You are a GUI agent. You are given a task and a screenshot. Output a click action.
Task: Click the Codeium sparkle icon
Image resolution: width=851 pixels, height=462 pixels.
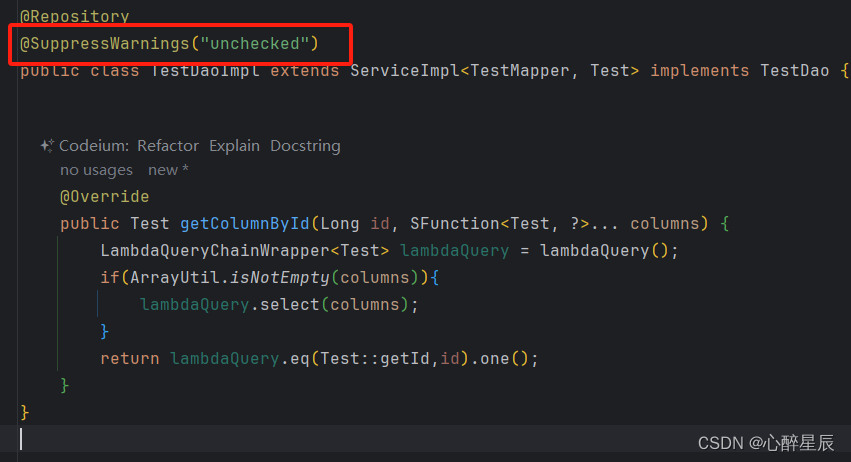coord(47,145)
